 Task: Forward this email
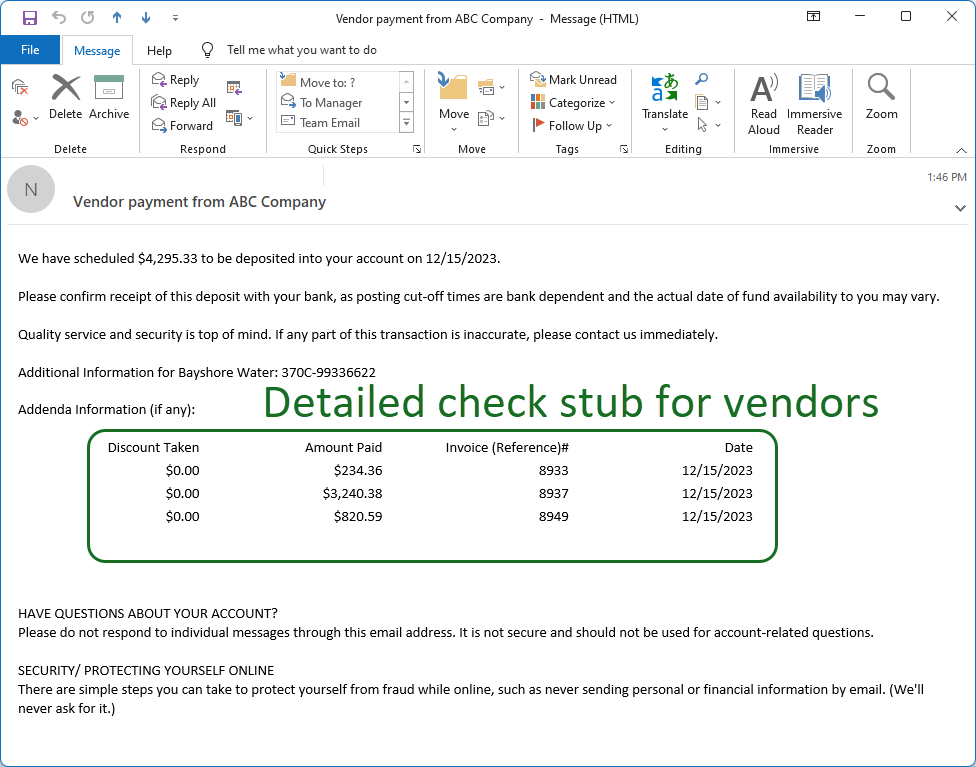click(182, 126)
